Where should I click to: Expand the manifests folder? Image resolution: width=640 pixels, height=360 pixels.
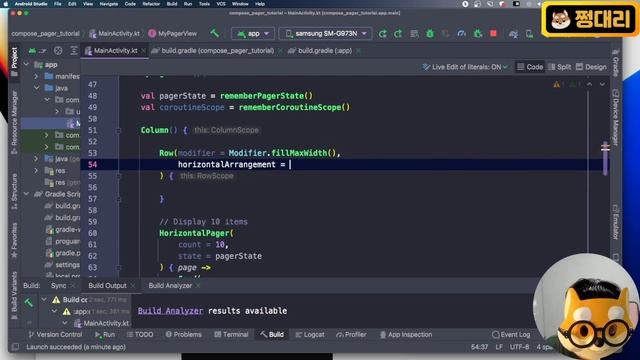coord(36,76)
